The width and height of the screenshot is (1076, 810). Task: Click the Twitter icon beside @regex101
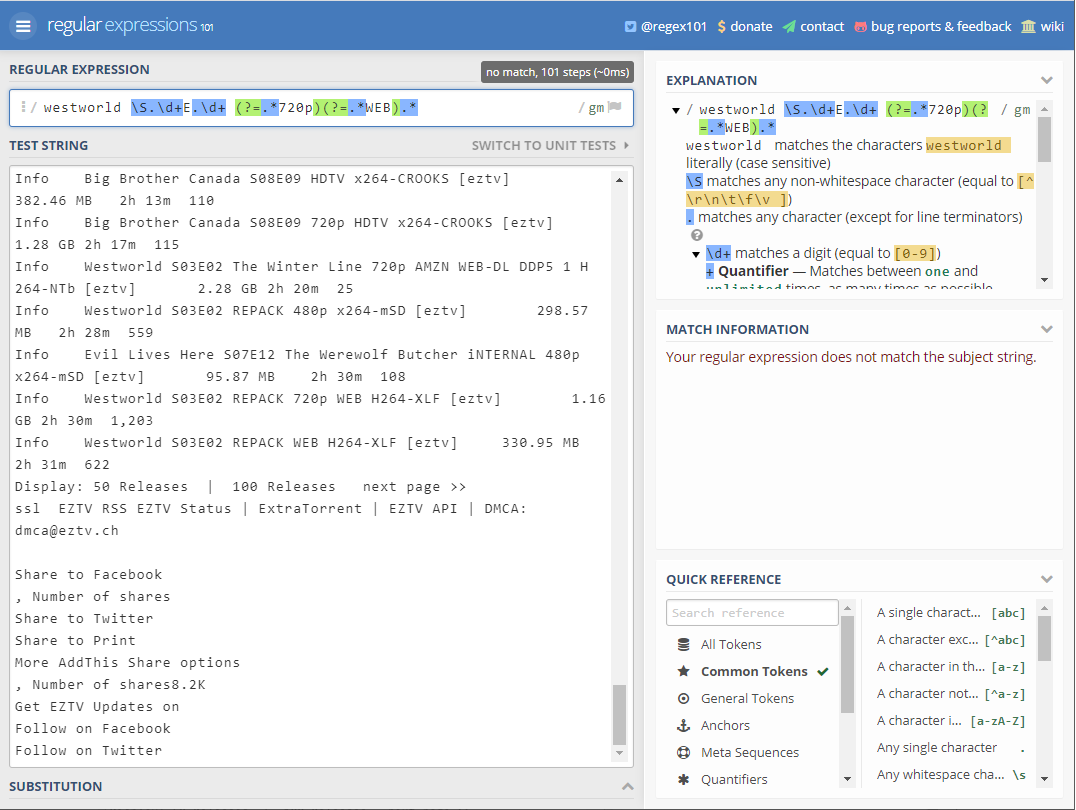630,27
